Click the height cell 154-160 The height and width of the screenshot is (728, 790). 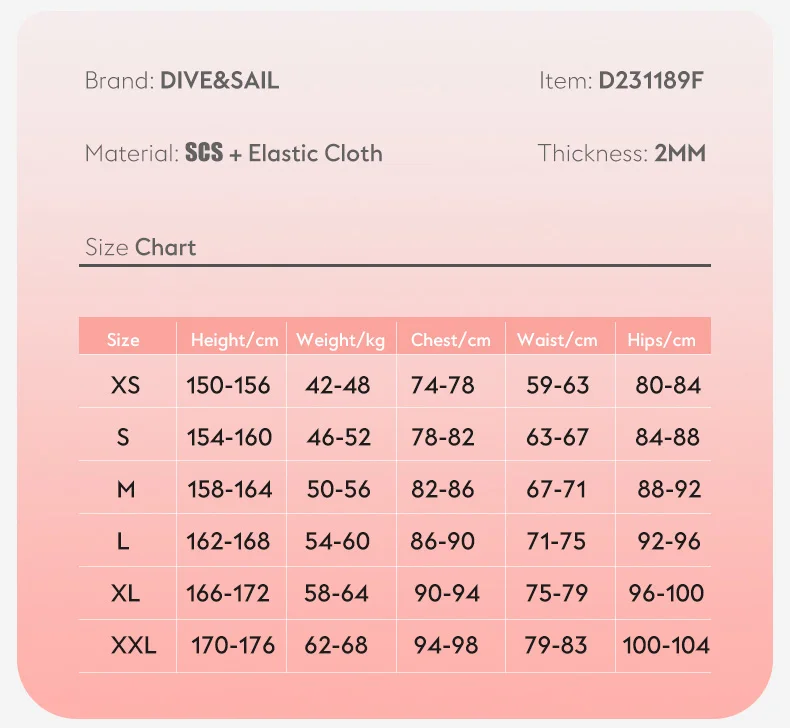click(229, 437)
